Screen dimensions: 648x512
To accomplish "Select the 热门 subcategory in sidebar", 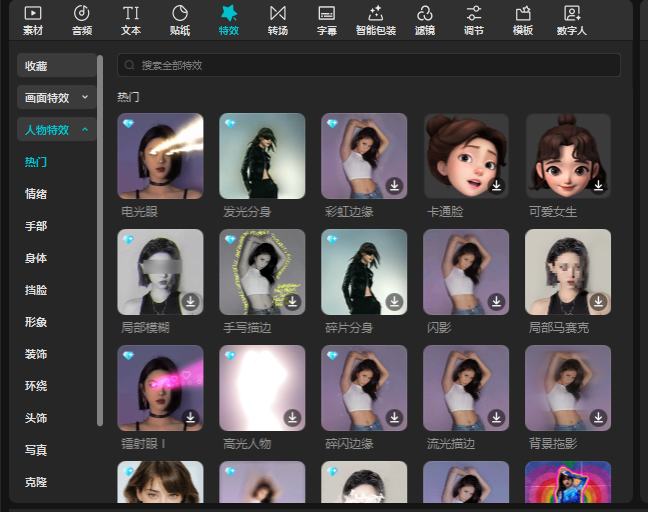I will (x=36, y=162).
